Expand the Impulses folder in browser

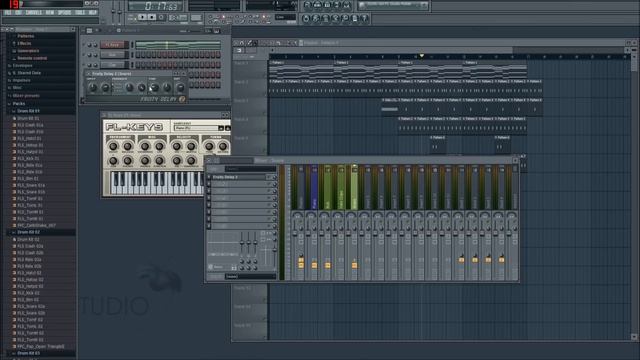(21, 80)
